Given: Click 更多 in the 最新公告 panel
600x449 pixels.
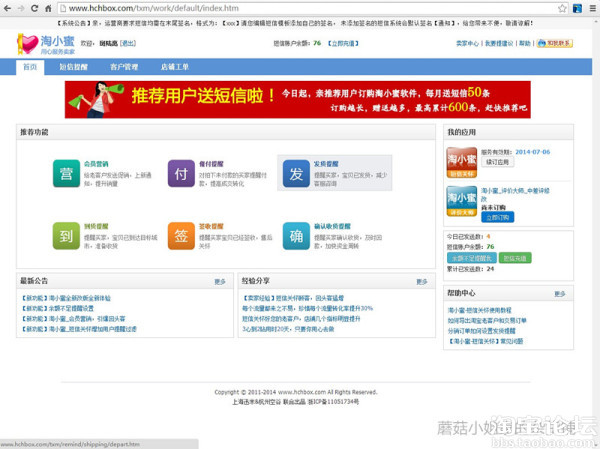Looking at the screenshot, I should pos(220,282).
